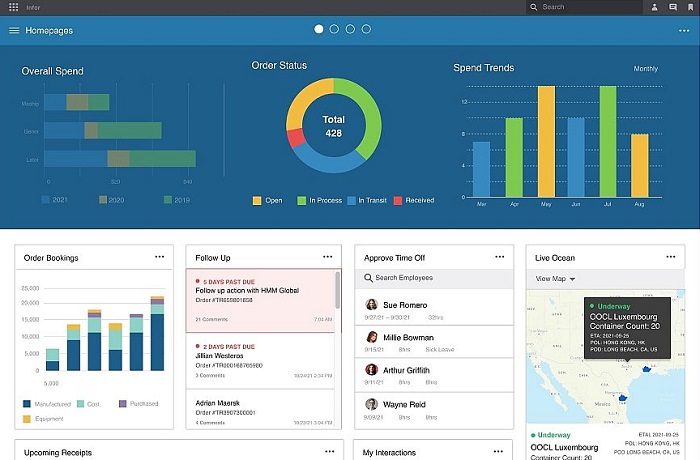Click the Homepages title
The width and height of the screenshot is (700, 460).
49,30
